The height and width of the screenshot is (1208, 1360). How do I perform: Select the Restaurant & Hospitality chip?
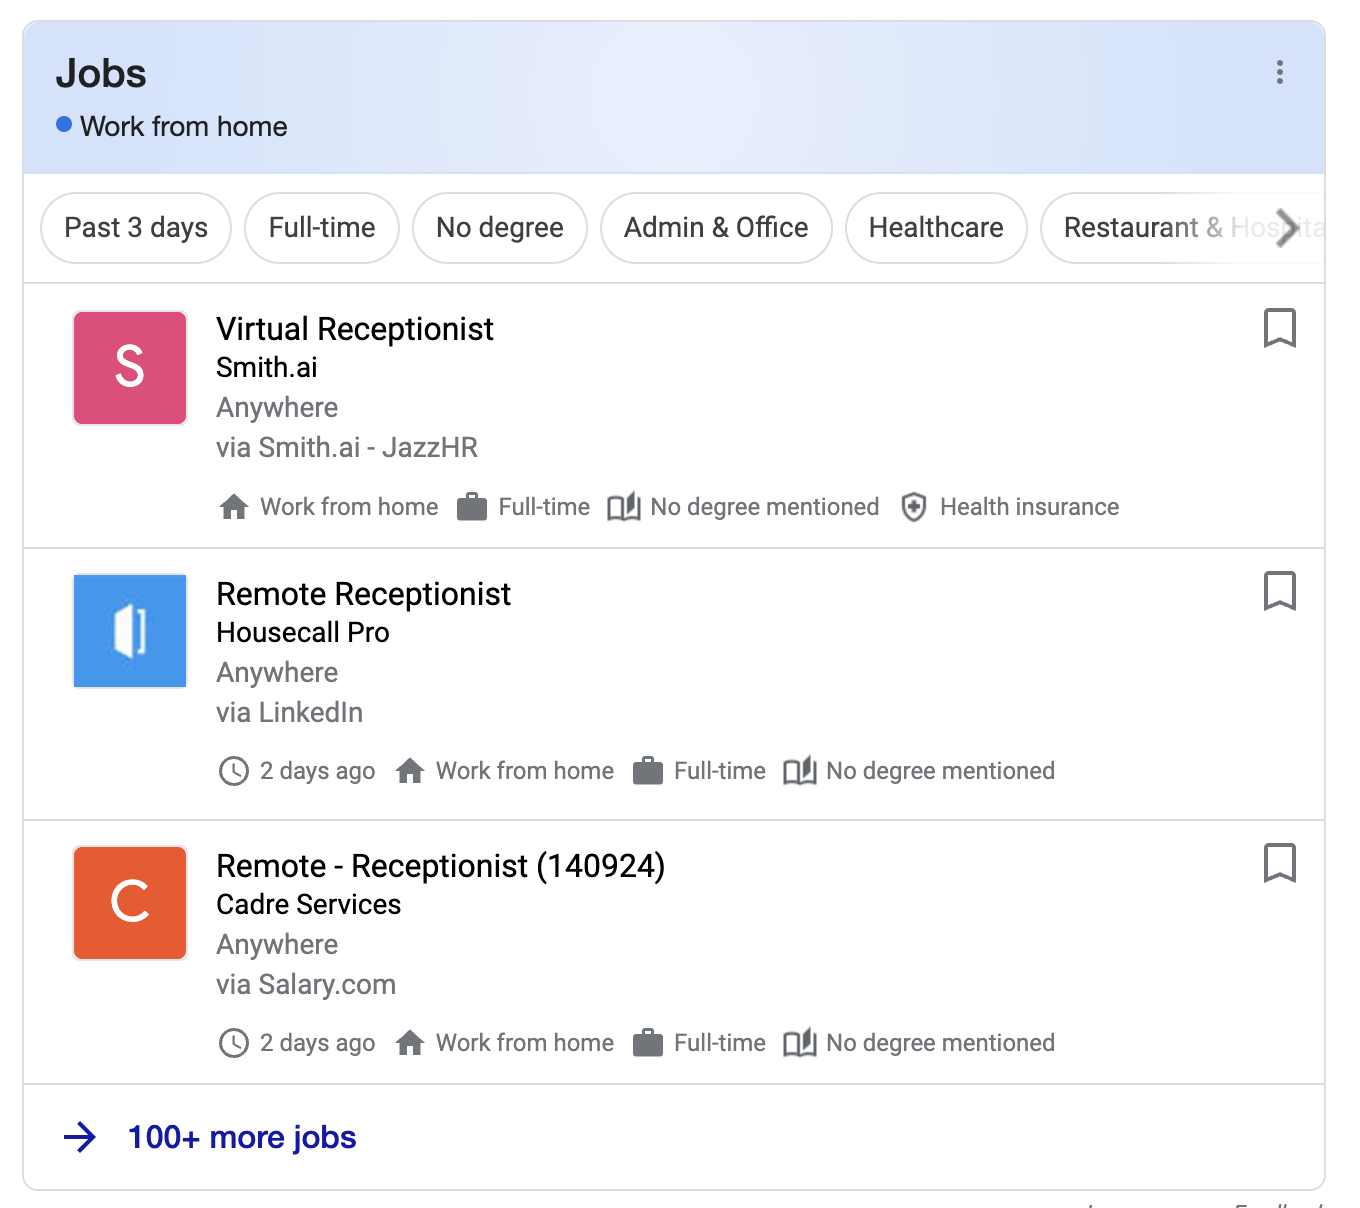click(1150, 228)
